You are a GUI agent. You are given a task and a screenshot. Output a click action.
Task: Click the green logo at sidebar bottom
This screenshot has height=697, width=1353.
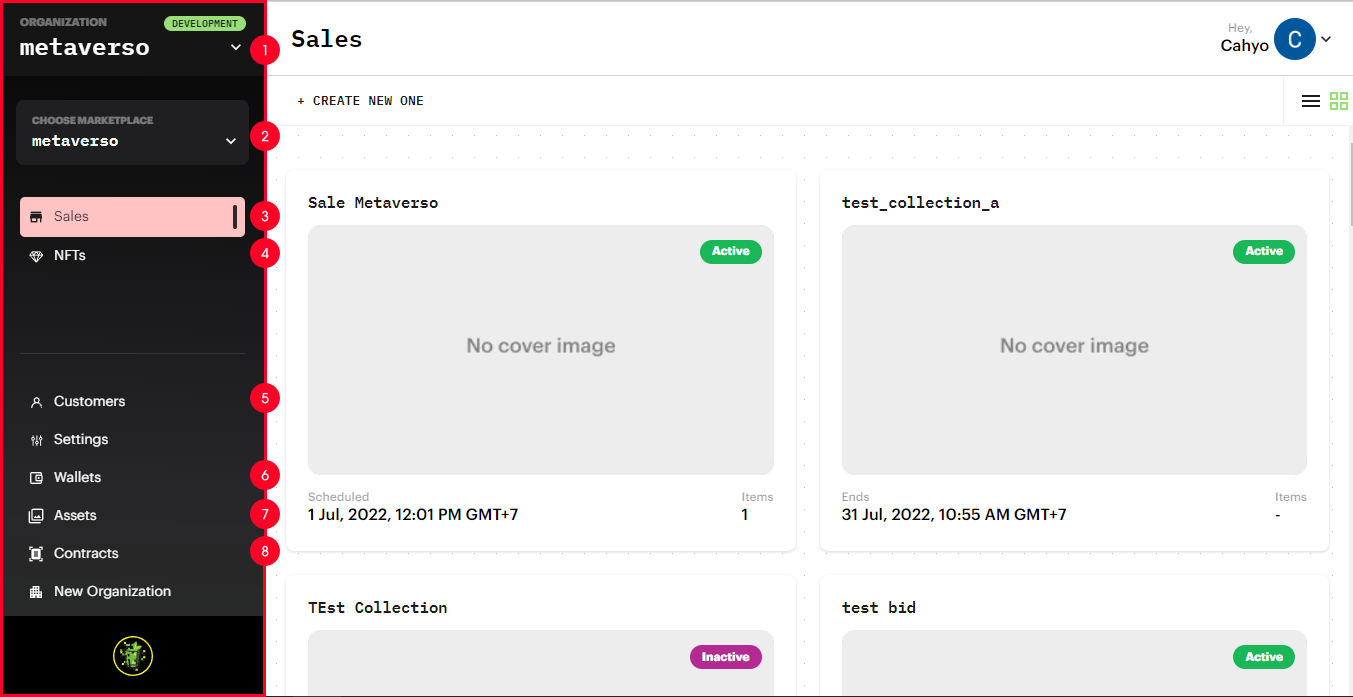point(132,656)
